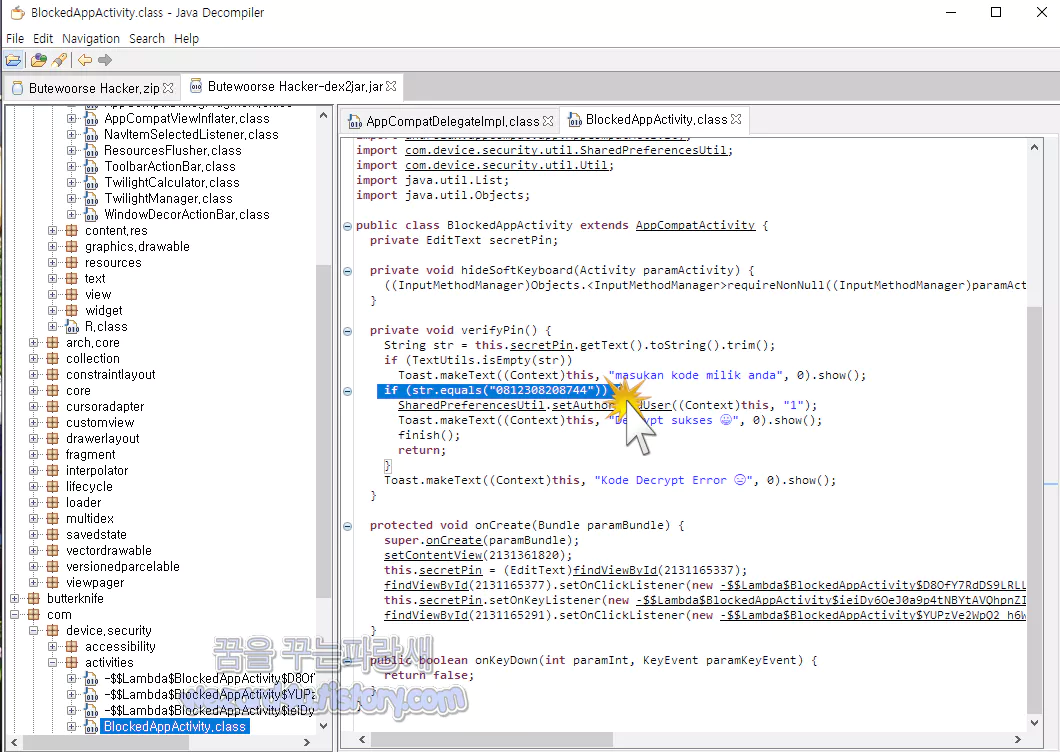
Task: Select the versionedparcelable package row
Action: click(122, 567)
